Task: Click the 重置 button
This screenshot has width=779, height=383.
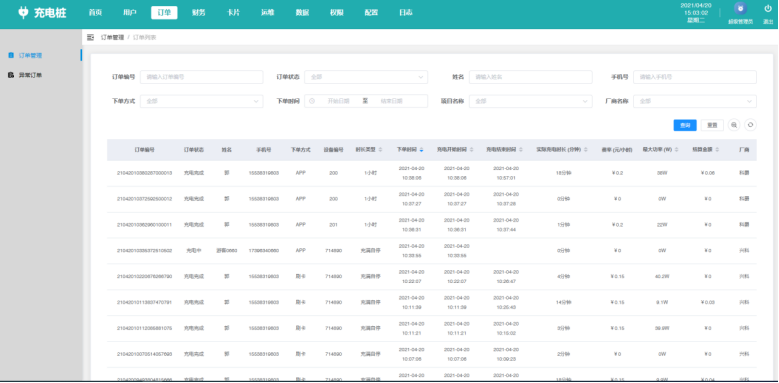Action: [x=712, y=125]
